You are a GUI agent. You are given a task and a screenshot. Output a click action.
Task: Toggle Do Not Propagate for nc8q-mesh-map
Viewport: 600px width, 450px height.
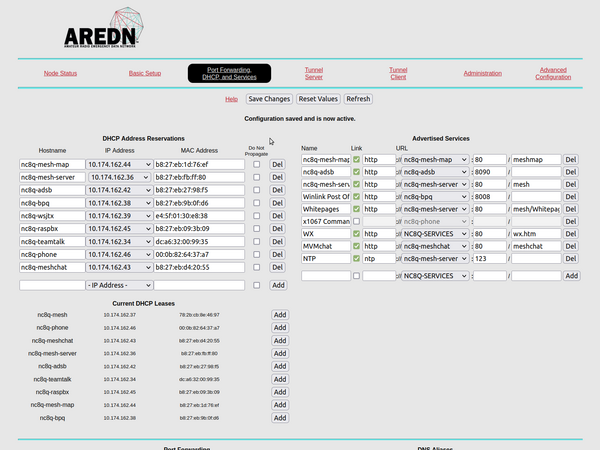(x=256, y=164)
